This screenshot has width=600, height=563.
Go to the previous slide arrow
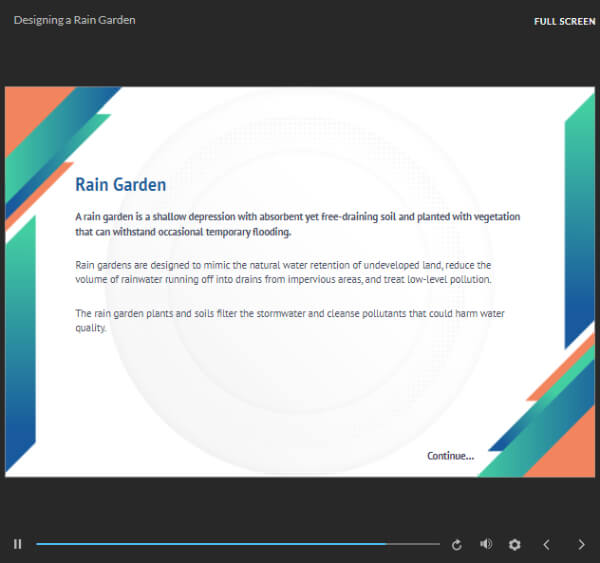(547, 544)
